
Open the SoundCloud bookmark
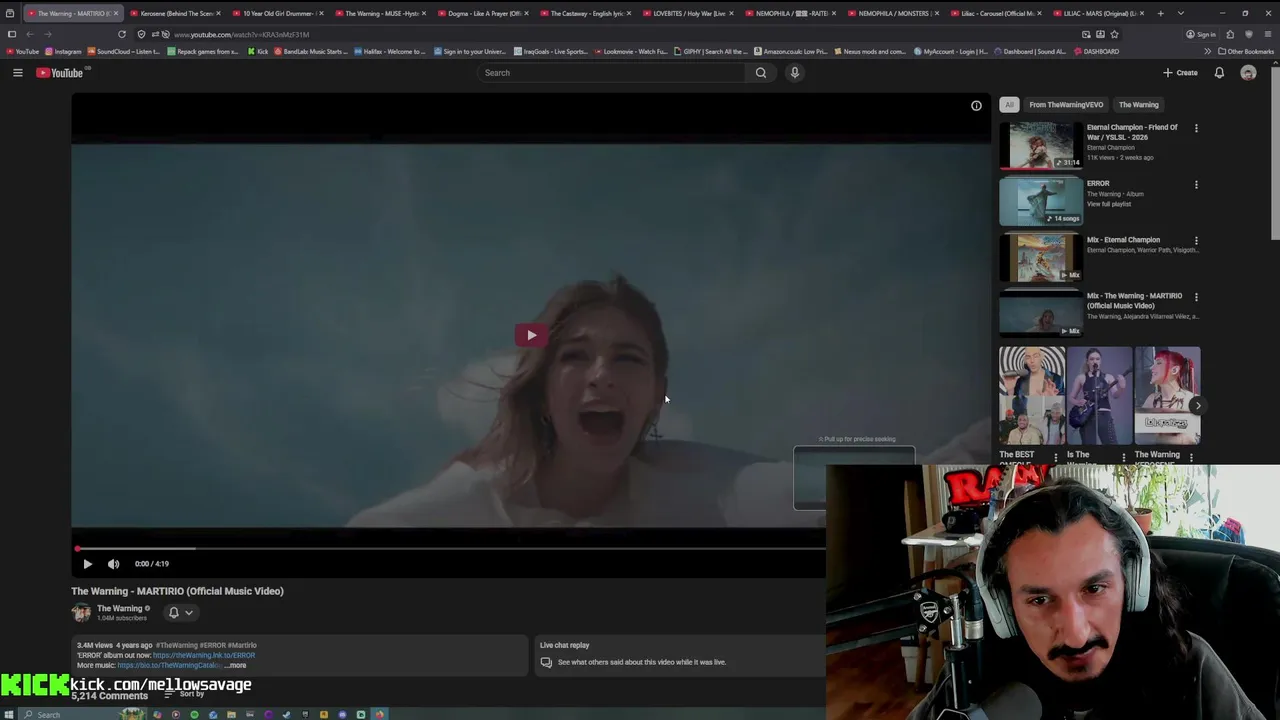coord(125,51)
